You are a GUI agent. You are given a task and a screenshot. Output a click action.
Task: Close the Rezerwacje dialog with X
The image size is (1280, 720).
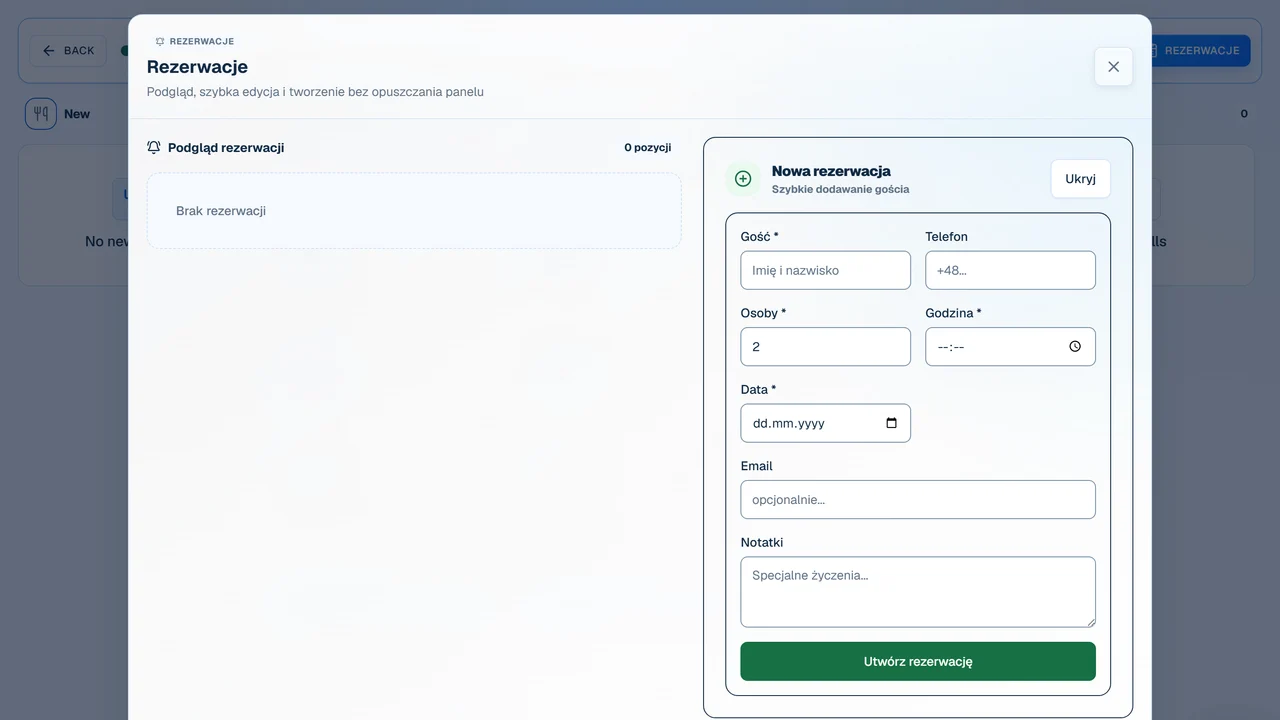(x=1113, y=67)
